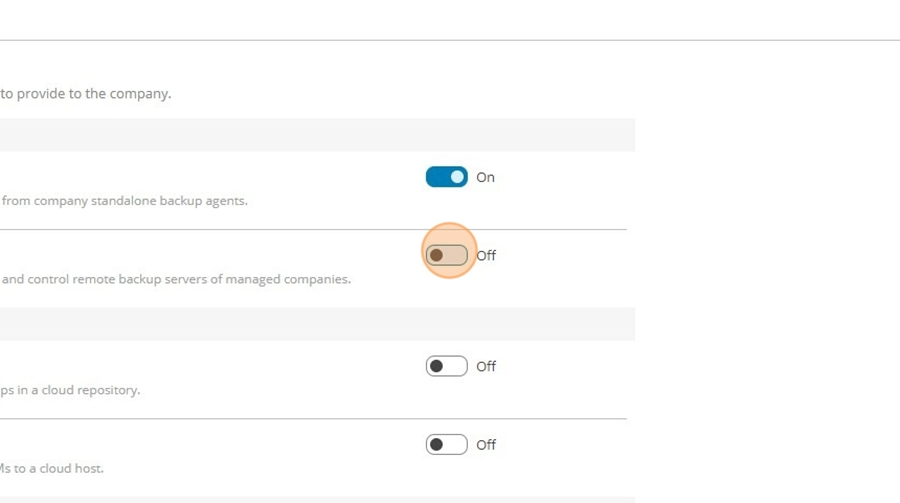The height and width of the screenshot is (503, 900).
Task: Click the "to a cloud host" description
Action: 52,469
